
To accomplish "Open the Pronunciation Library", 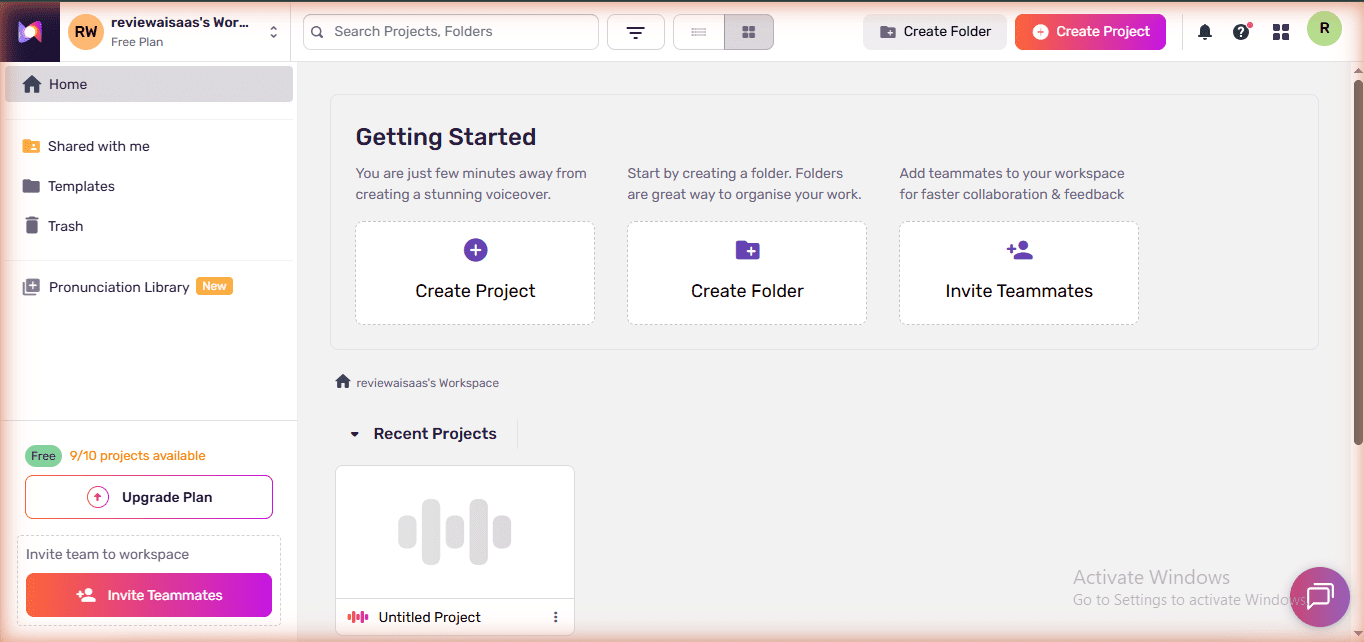I will pyautogui.click(x=119, y=287).
